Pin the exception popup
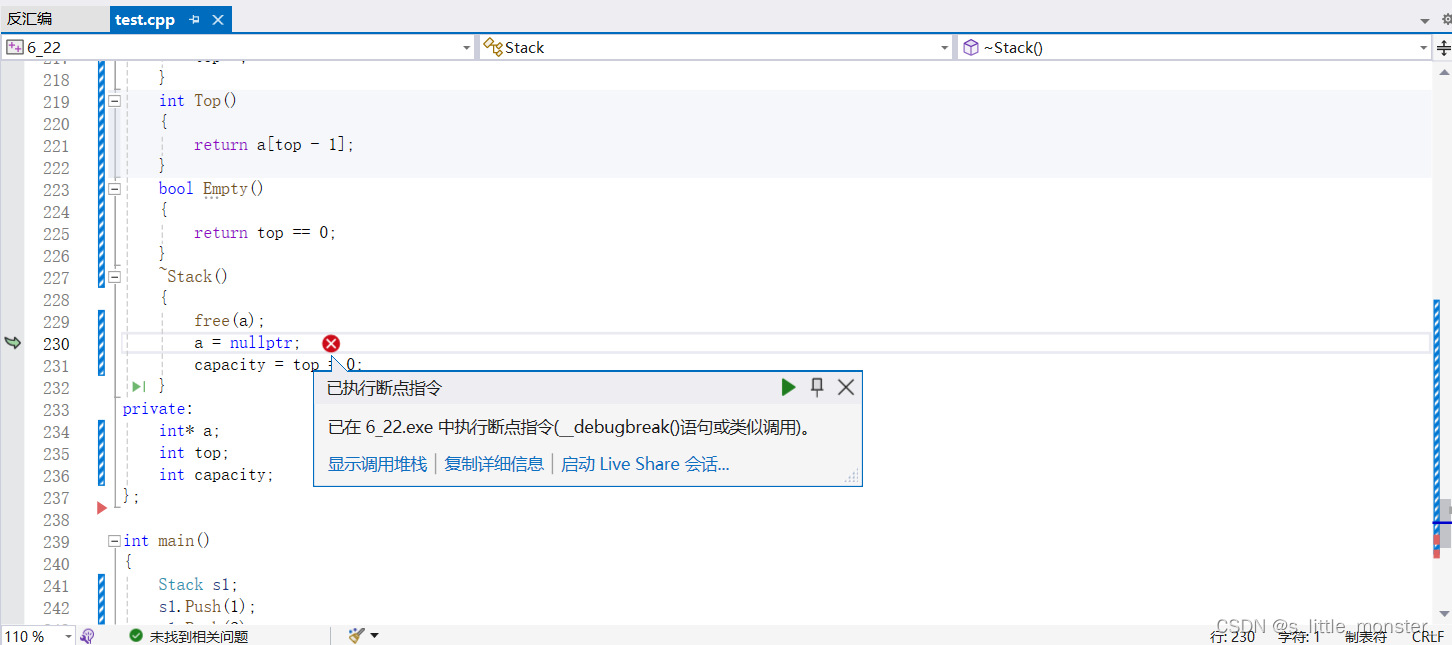The image size is (1452, 645). click(x=817, y=387)
